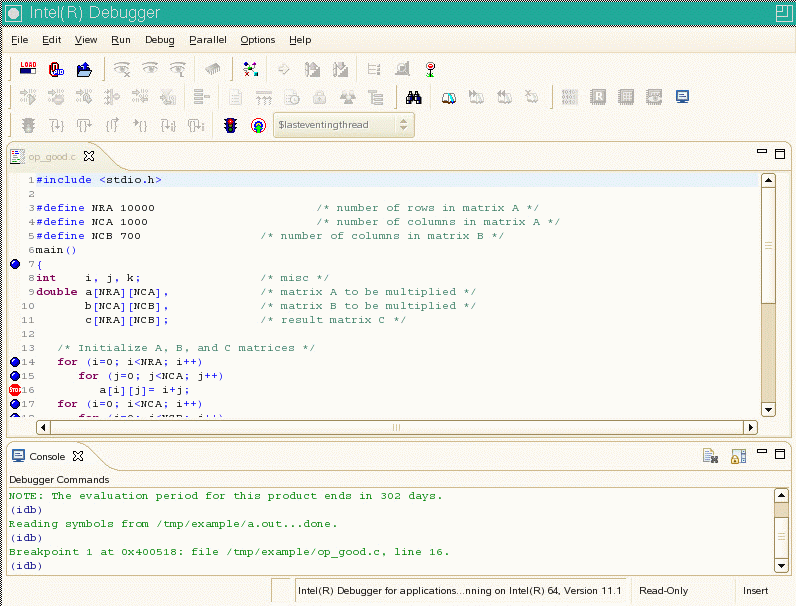Click the source editor vertical scrollbar thumb
796x606 pixels.
point(769,246)
